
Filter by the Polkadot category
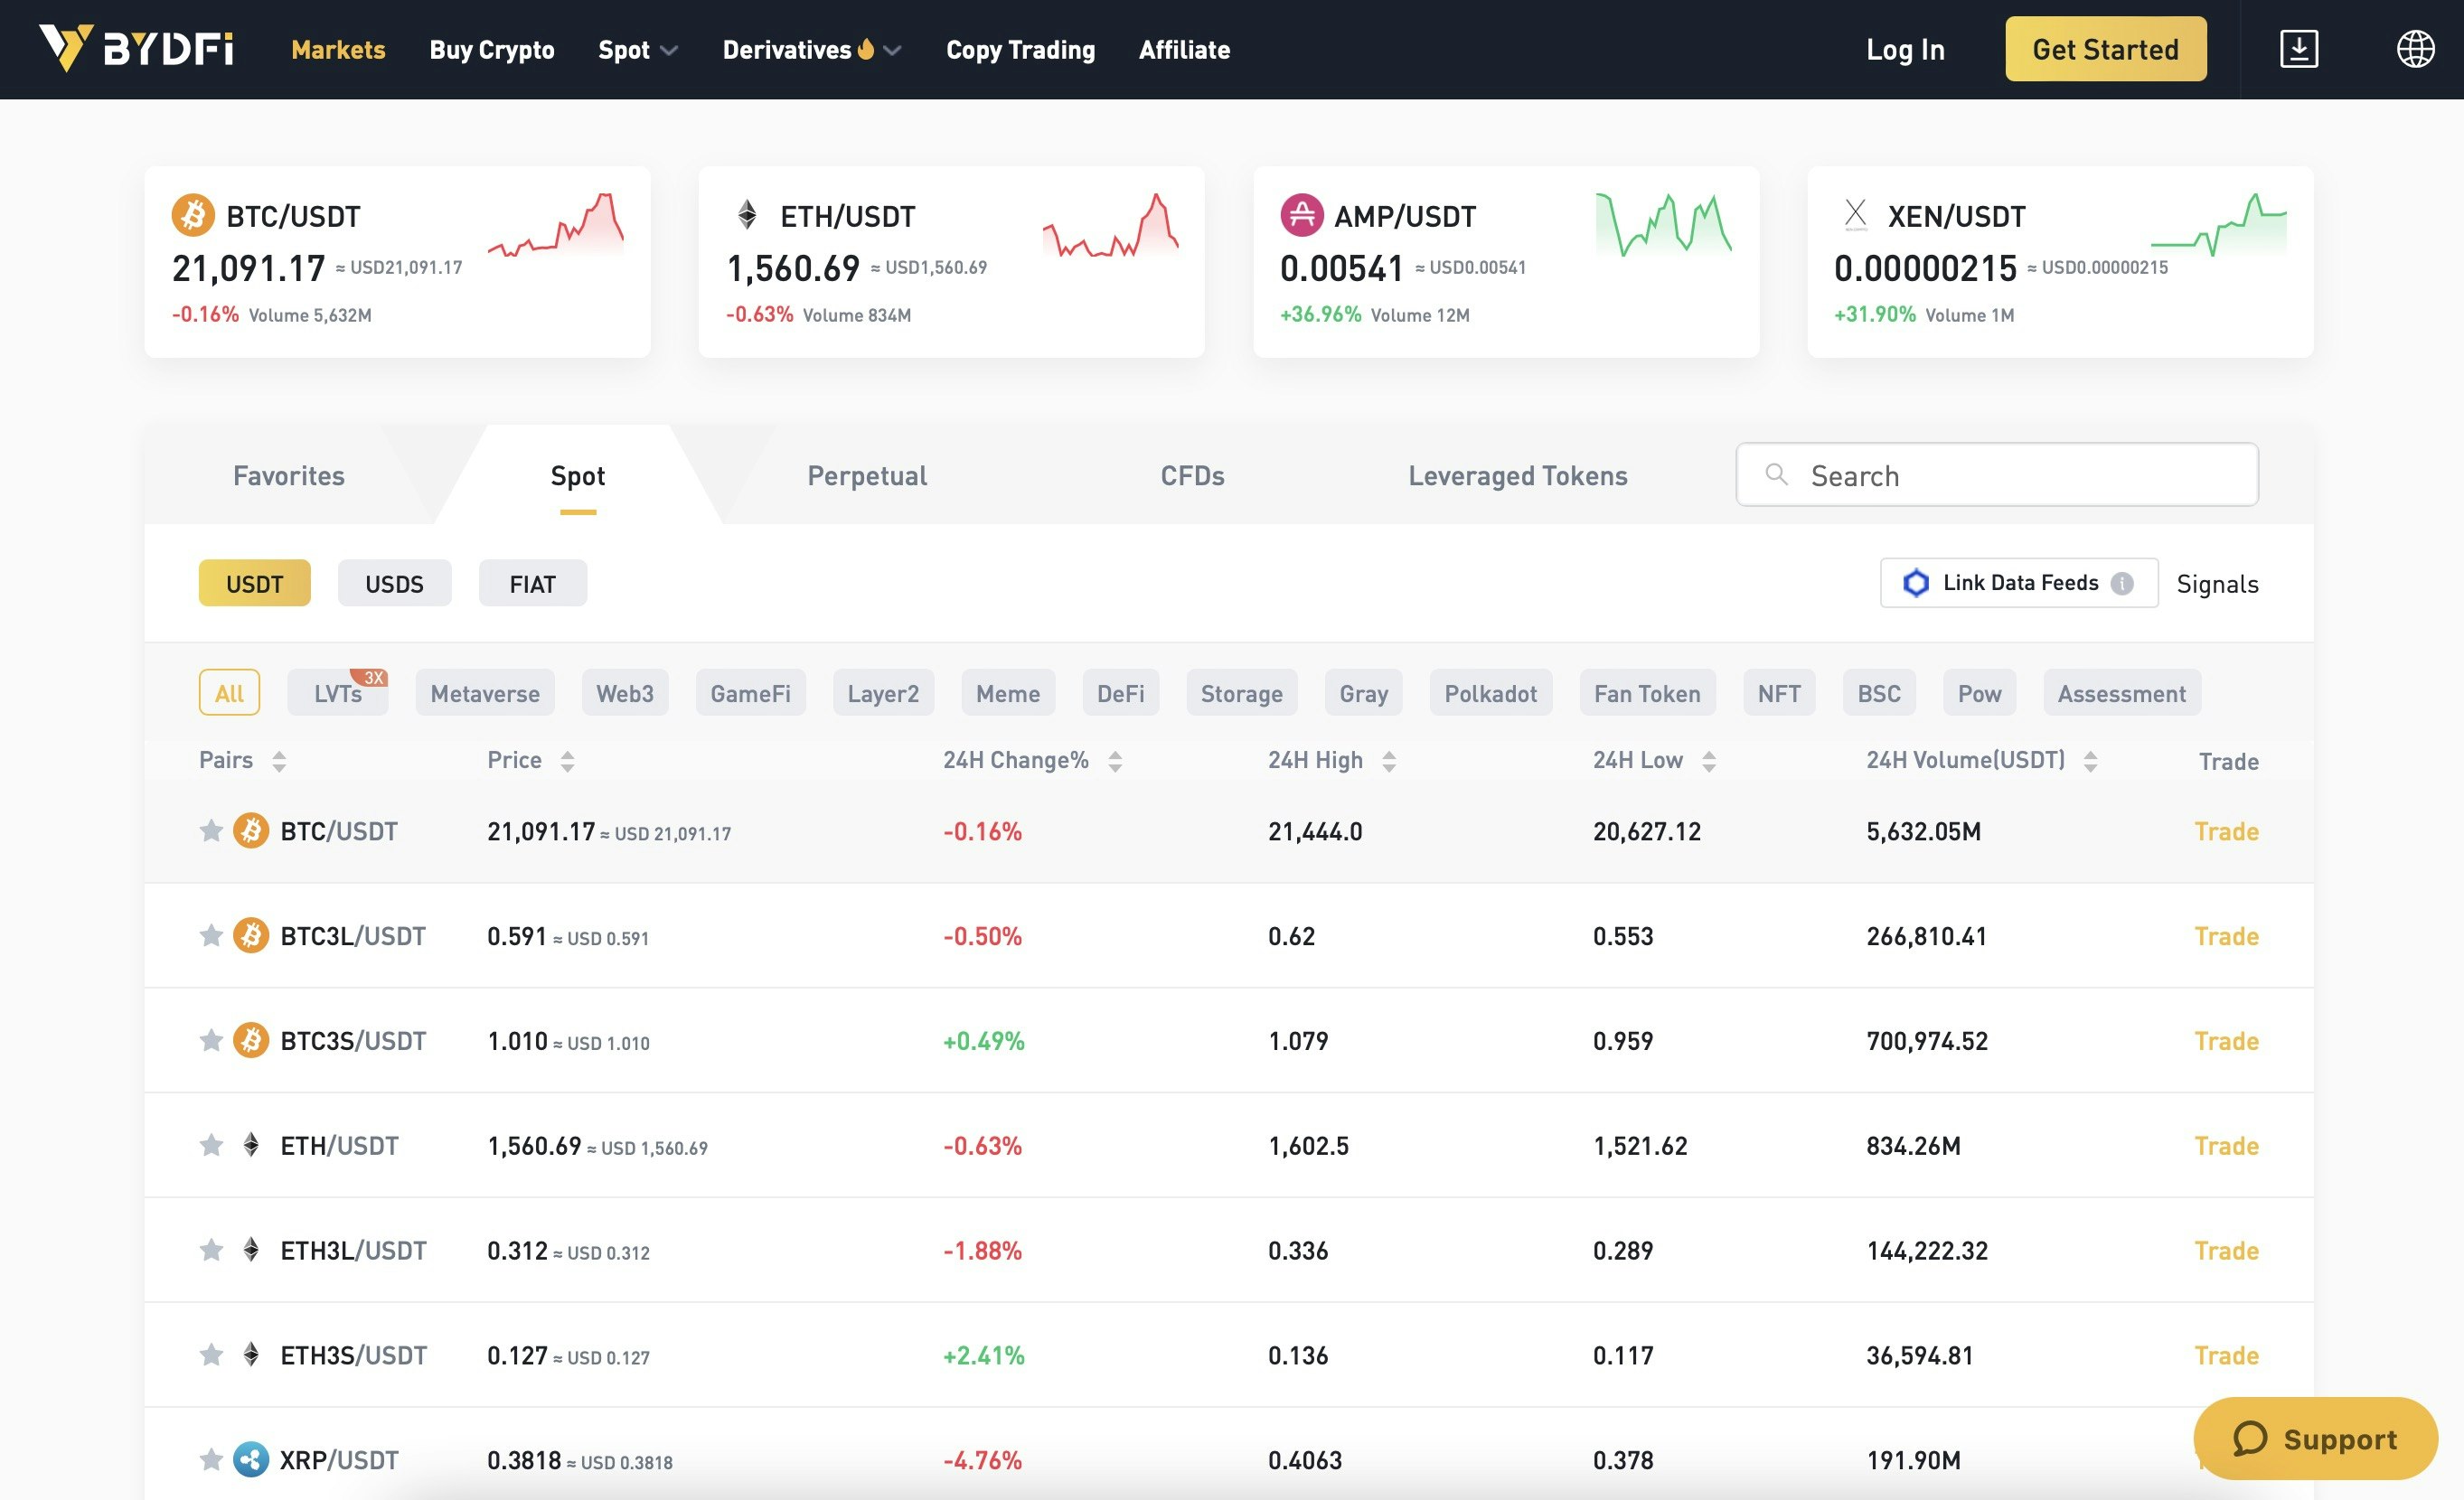1490,692
